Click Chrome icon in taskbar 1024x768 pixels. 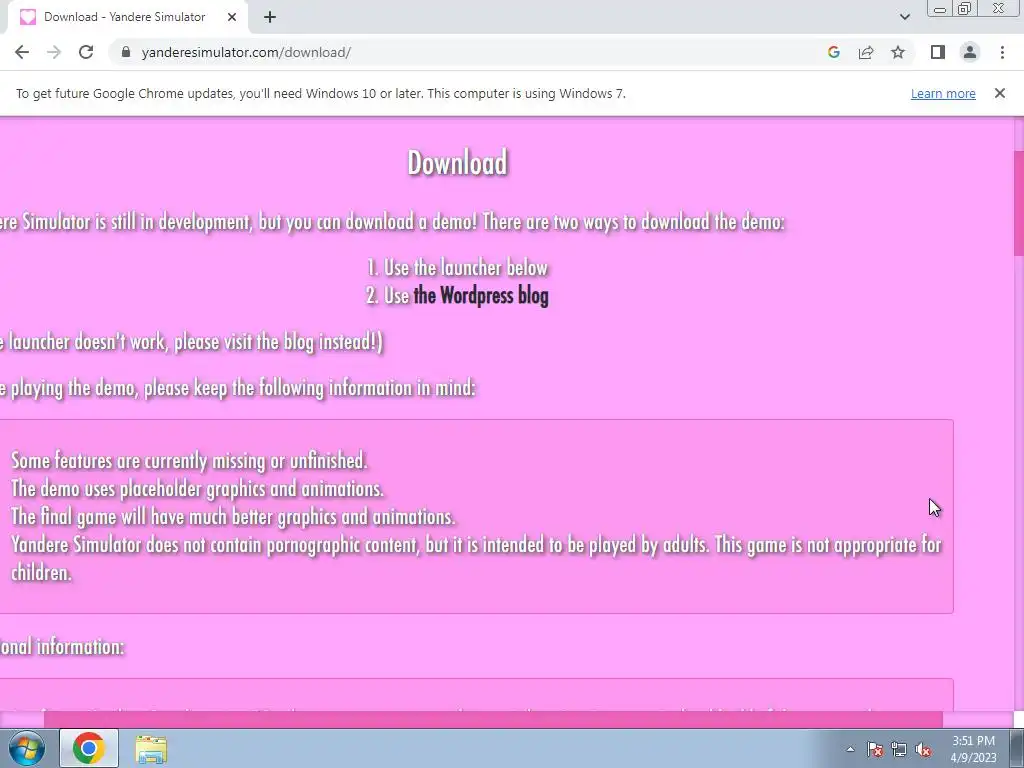click(x=89, y=748)
